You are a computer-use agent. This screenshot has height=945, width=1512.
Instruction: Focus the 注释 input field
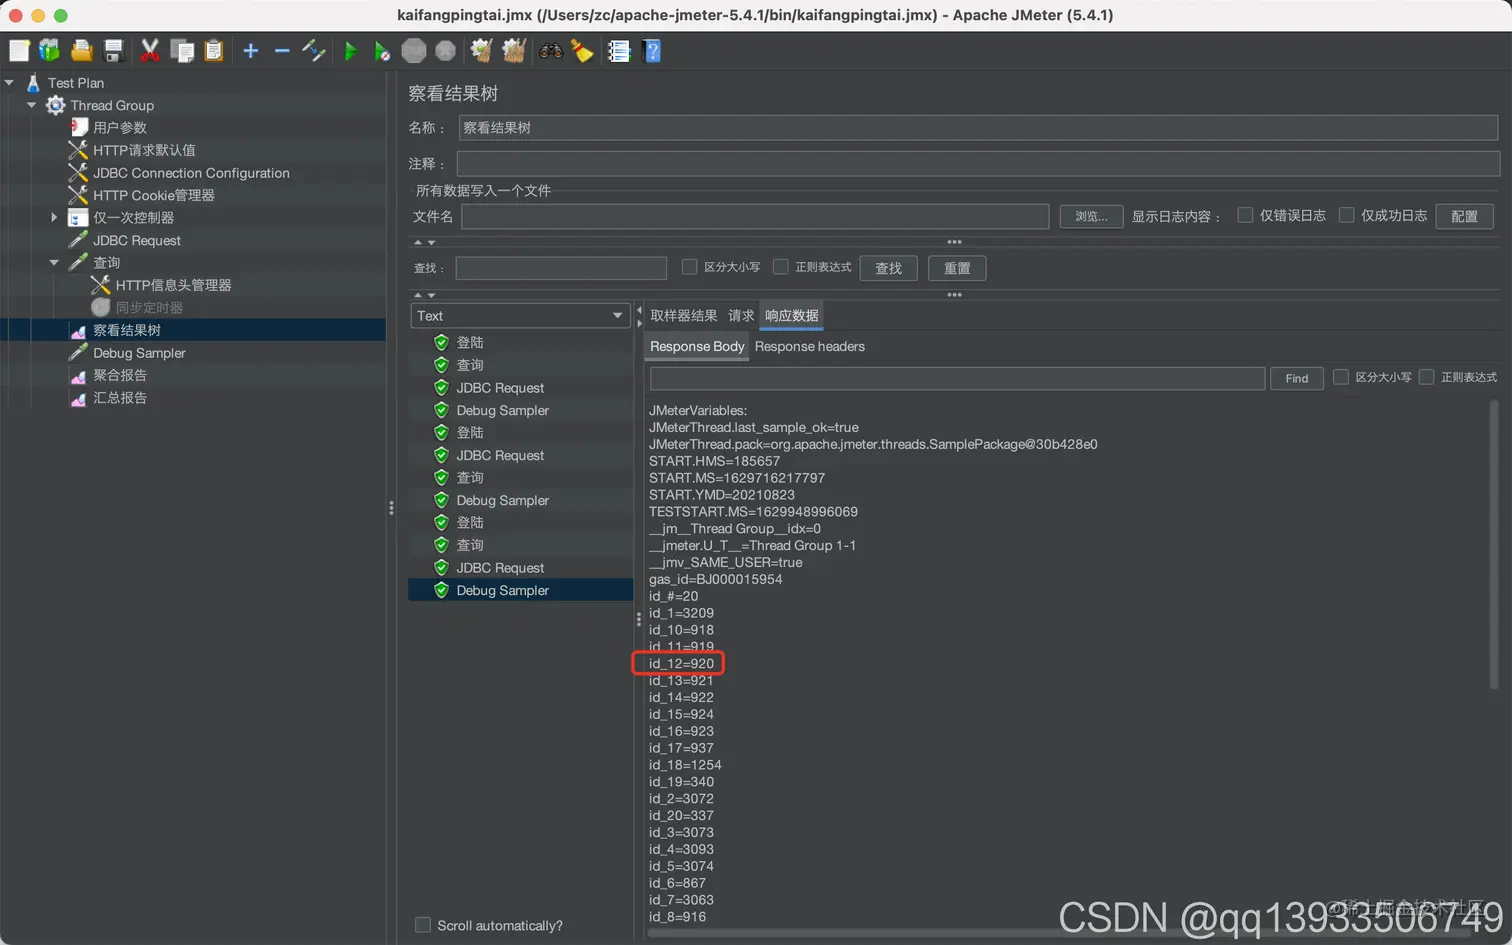point(978,163)
